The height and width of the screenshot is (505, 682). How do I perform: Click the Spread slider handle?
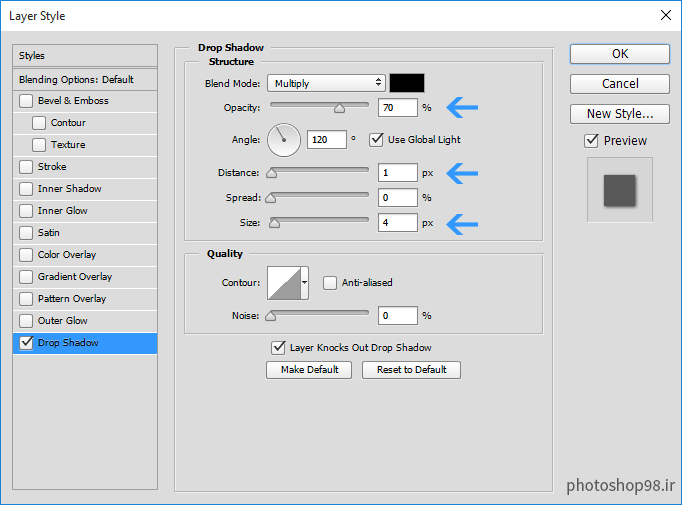pyautogui.click(x=271, y=198)
